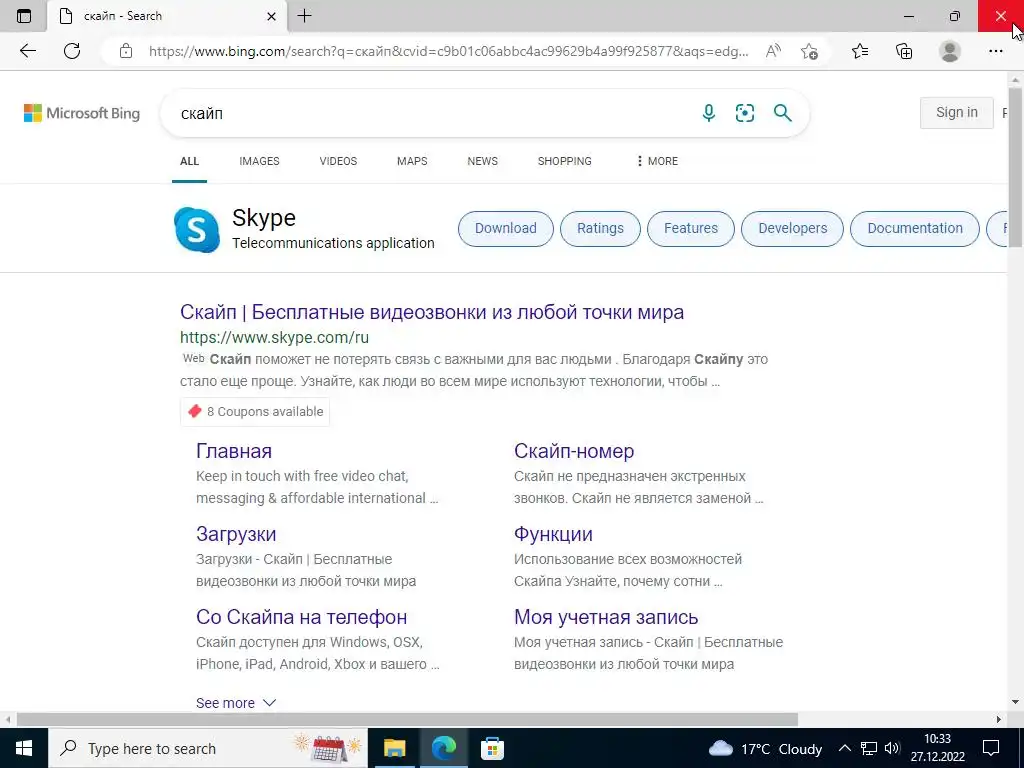This screenshot has width=1024, height=768.
Task: Select the ALL results tab
Action: 189,161
